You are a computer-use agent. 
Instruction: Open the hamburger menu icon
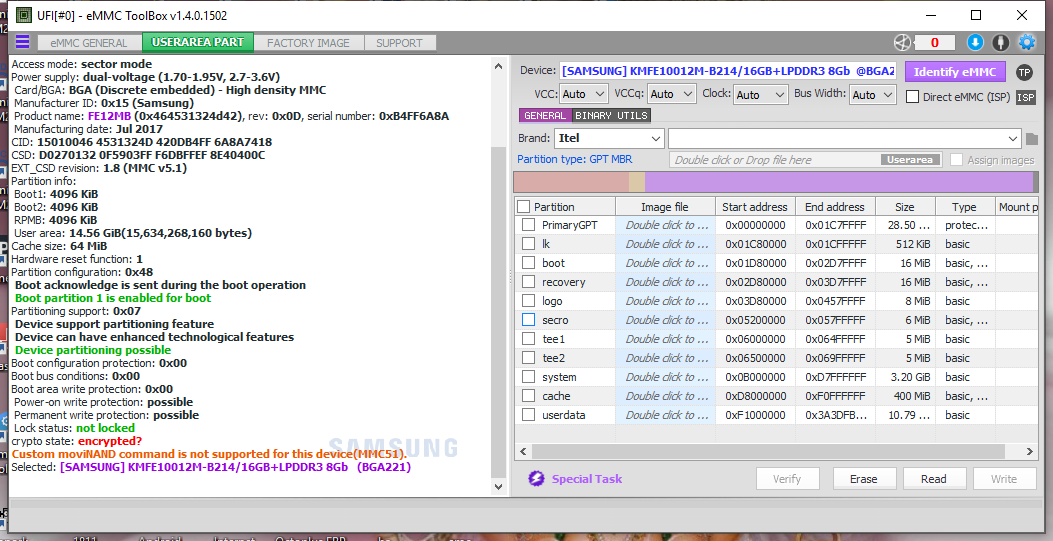tap(22, 42)
